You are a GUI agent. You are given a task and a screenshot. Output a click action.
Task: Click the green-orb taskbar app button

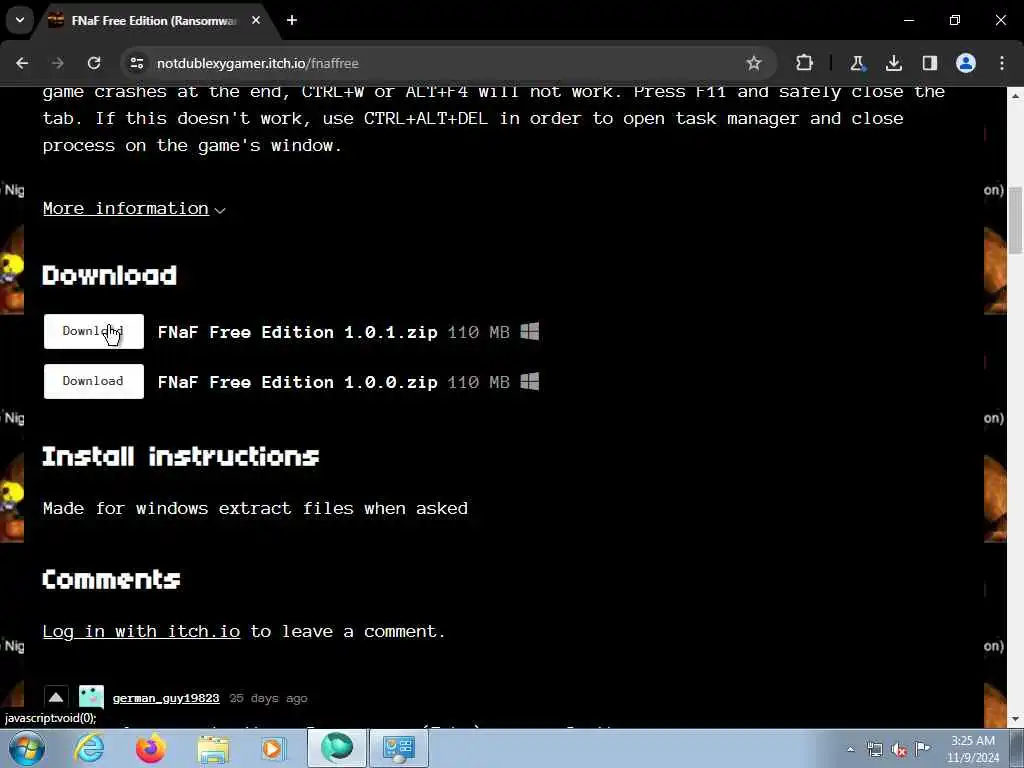pyautogui.click(x=336, y=748)
